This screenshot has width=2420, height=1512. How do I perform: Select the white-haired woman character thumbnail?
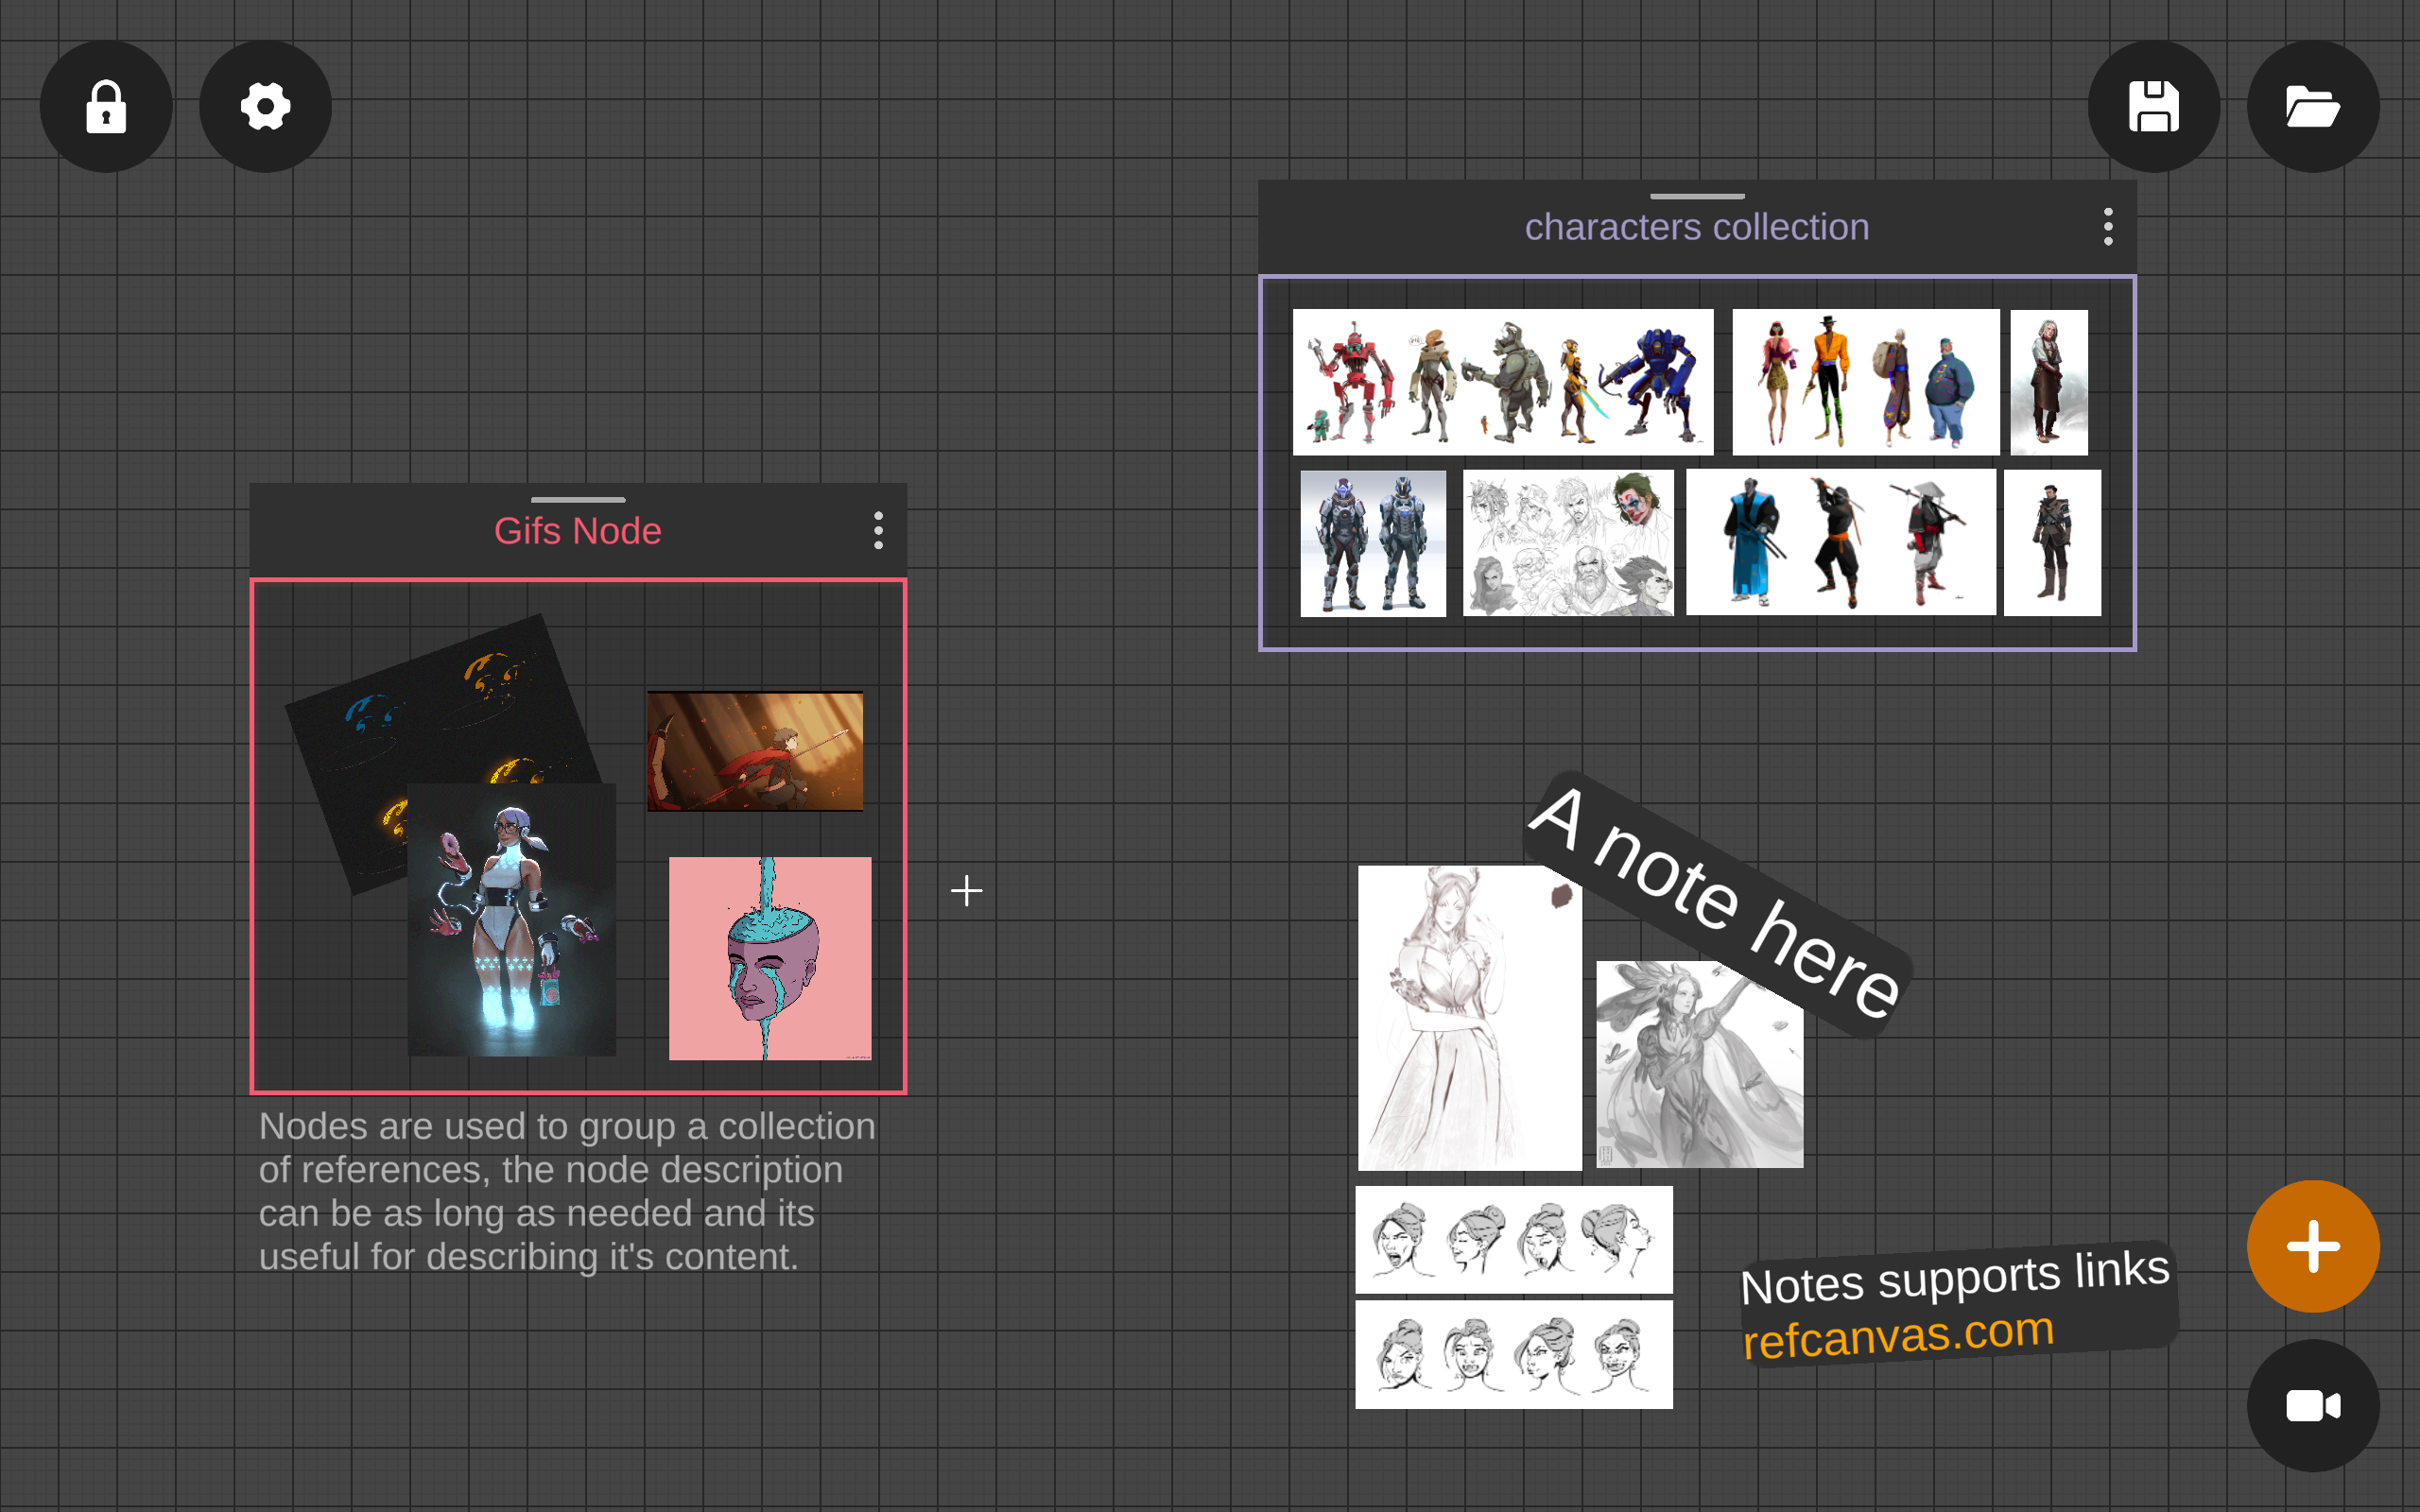2049,382
